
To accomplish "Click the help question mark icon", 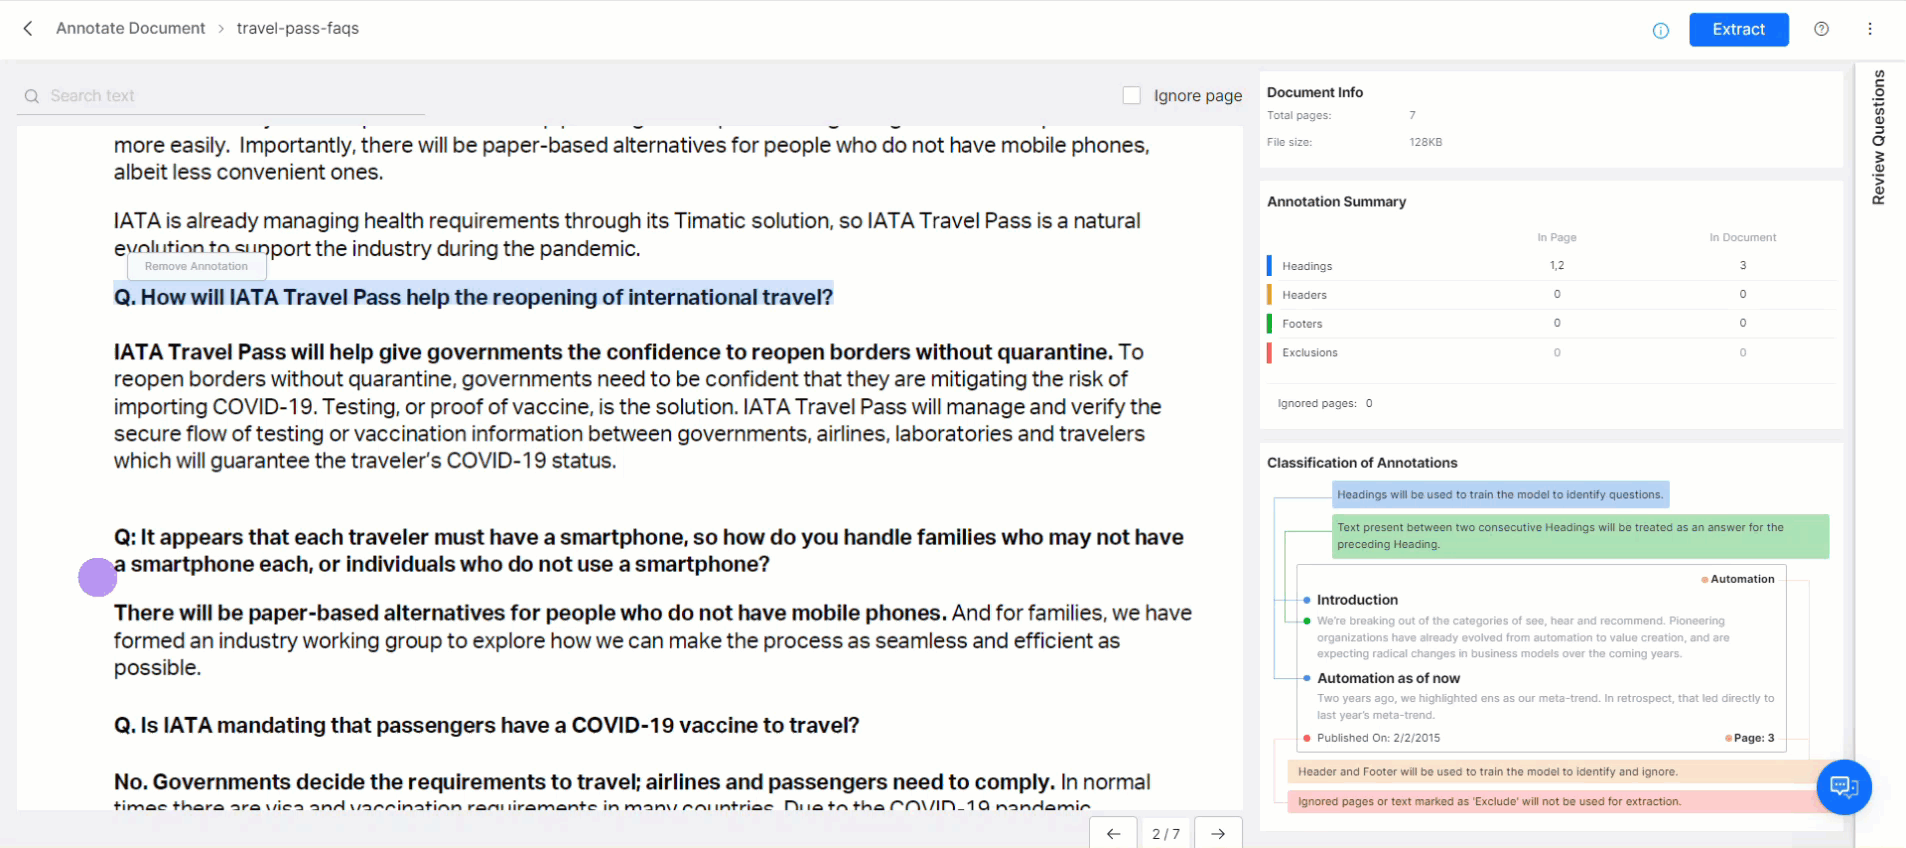I will 1821,29.
